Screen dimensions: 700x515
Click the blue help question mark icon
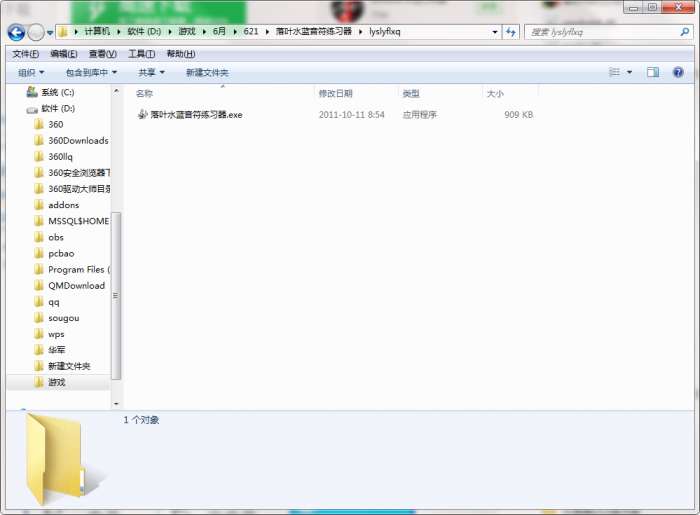point(678,72)
